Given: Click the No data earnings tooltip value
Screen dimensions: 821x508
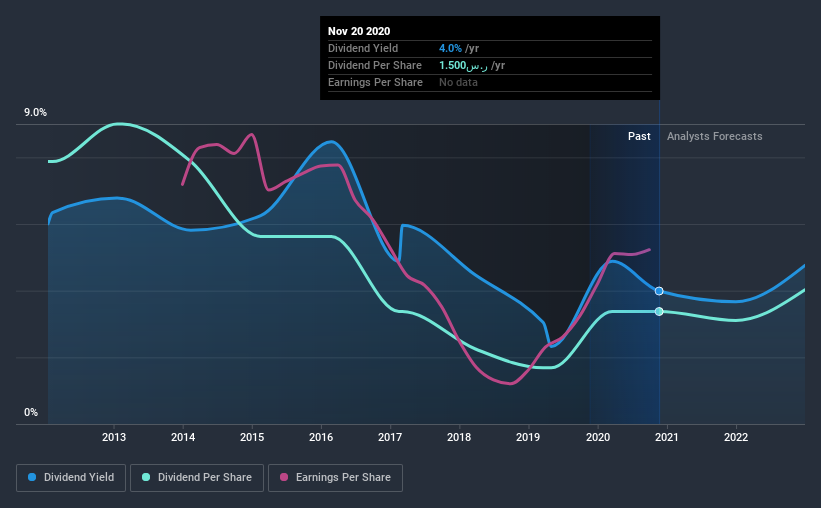Looking at the screenshot, I should pos(458,82).
